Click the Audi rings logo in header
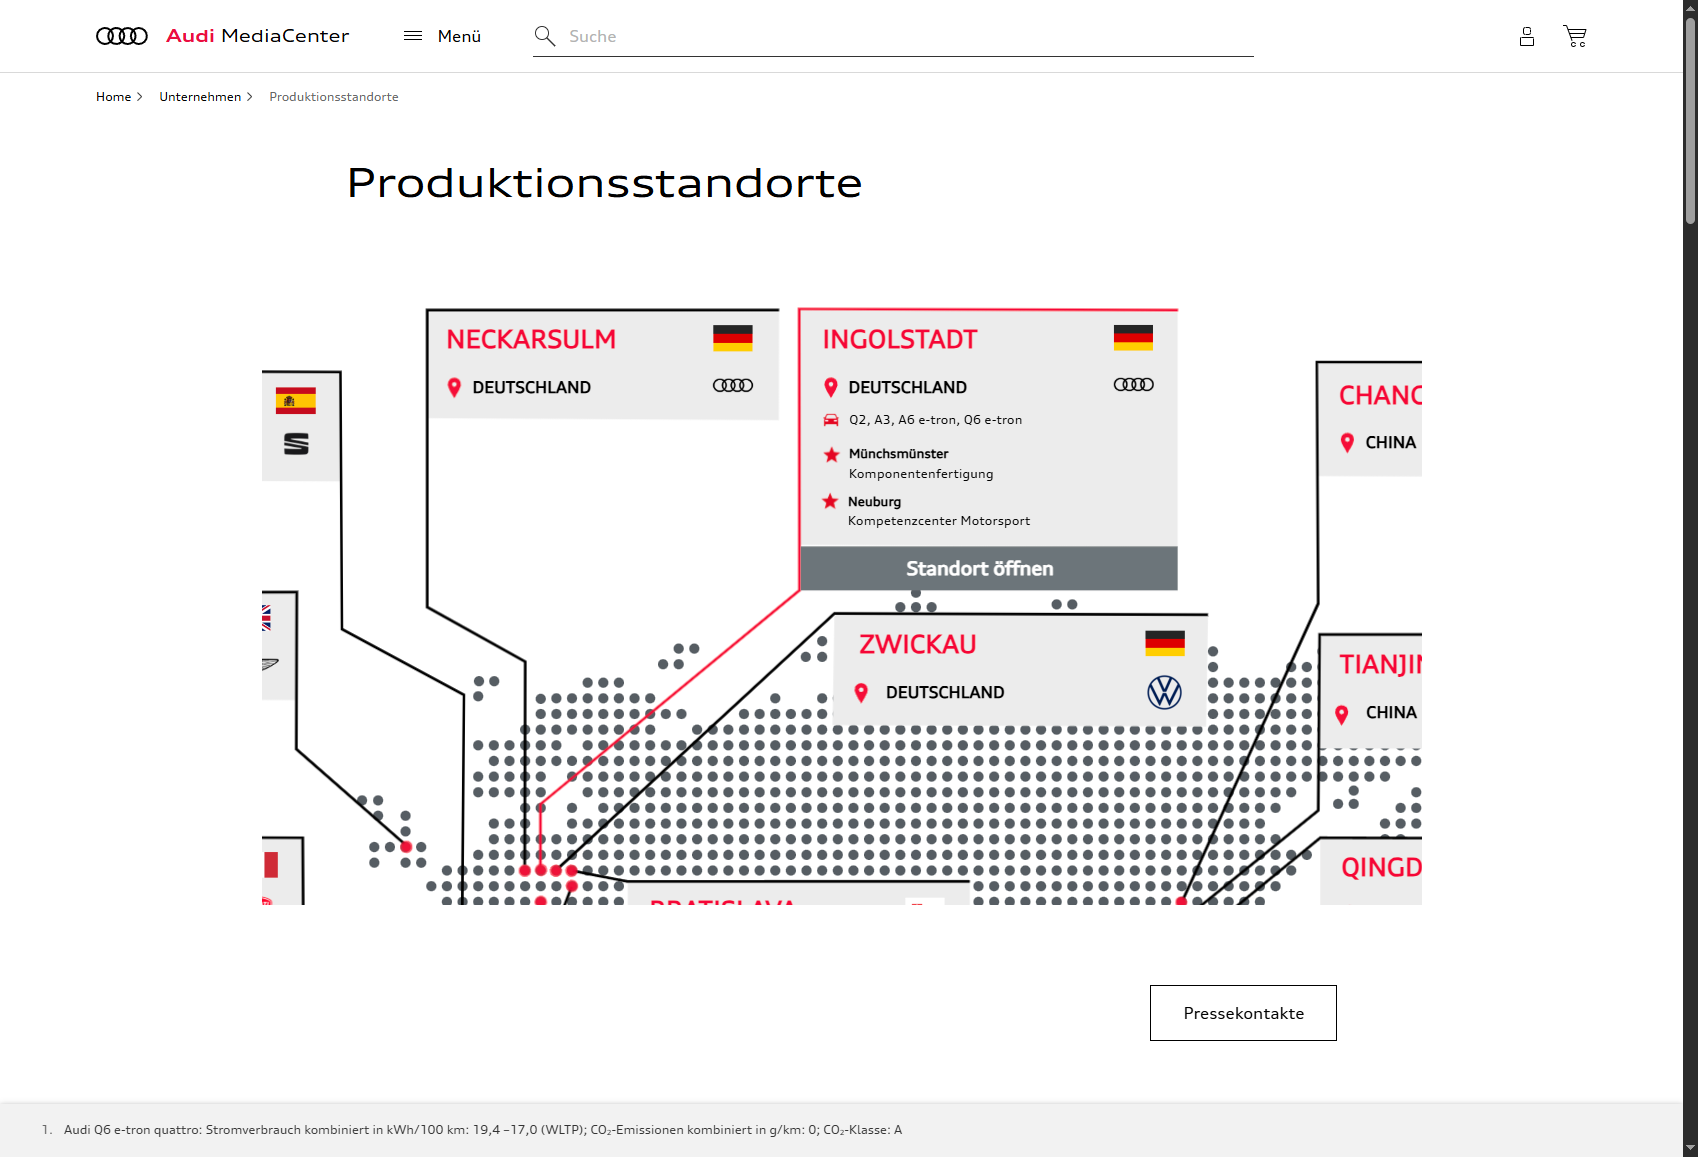Image resolution: width=1698 pixels, height=1157 pixels. [x=122, y=36]
